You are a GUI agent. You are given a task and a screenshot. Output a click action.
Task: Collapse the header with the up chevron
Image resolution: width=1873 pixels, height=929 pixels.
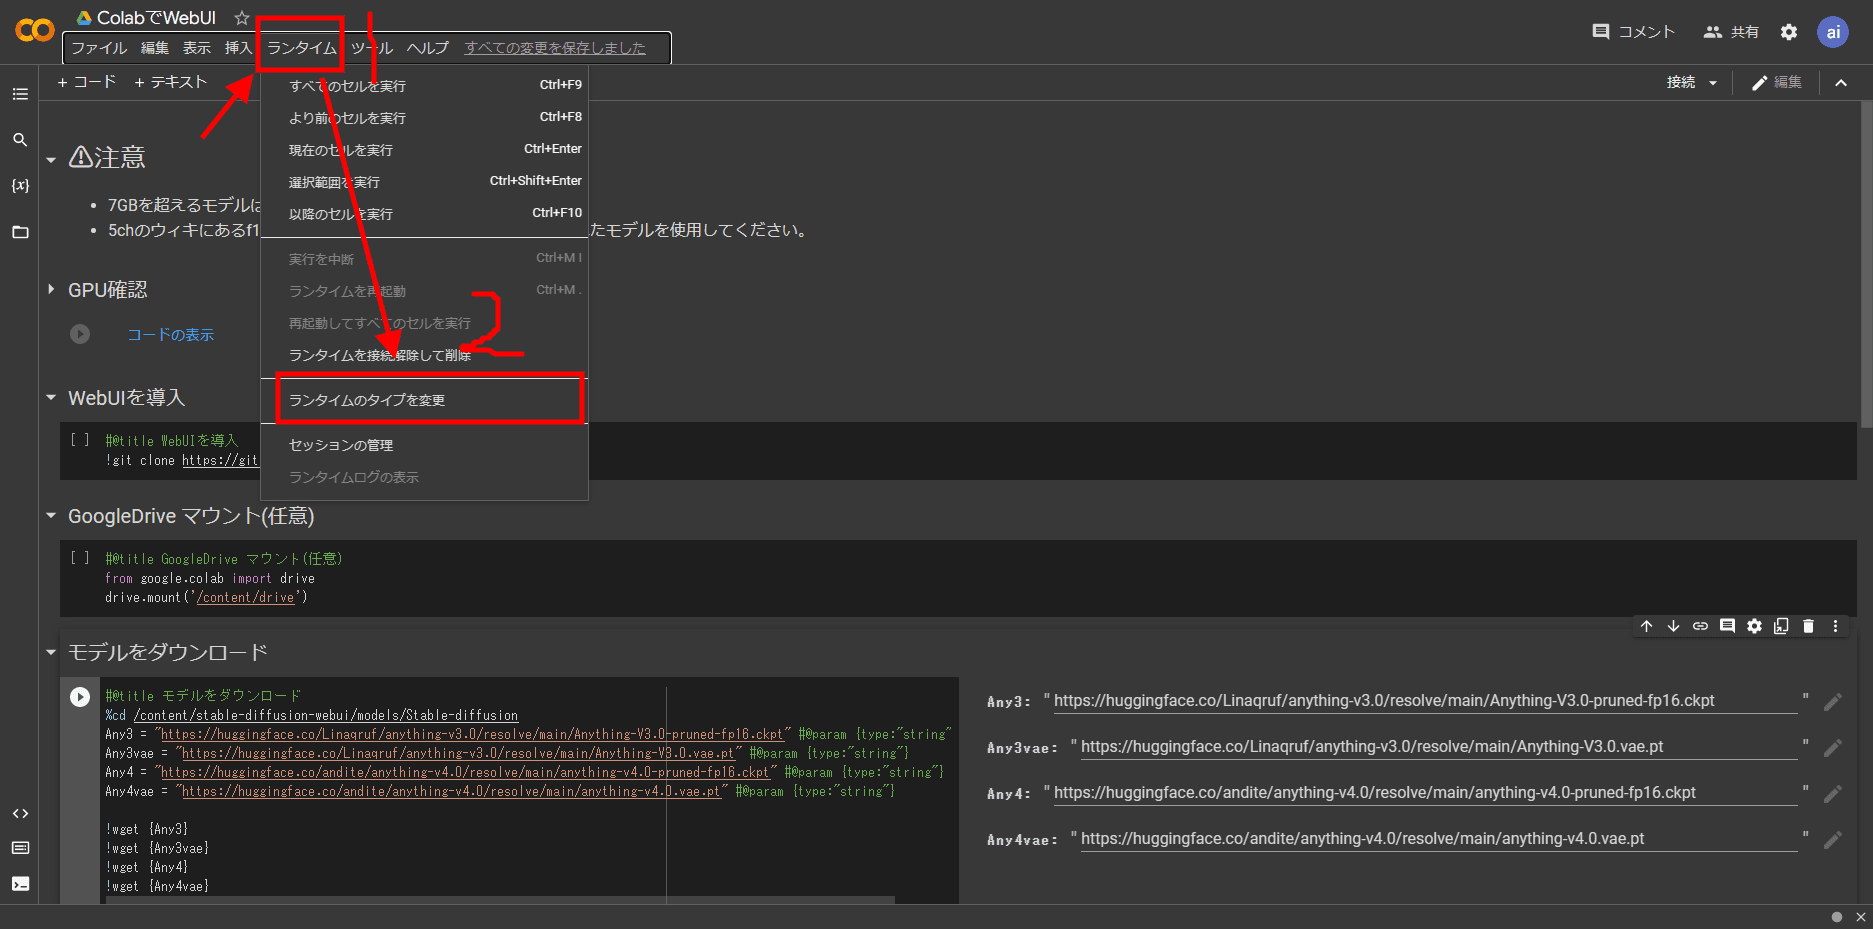tap(1841, 83)
